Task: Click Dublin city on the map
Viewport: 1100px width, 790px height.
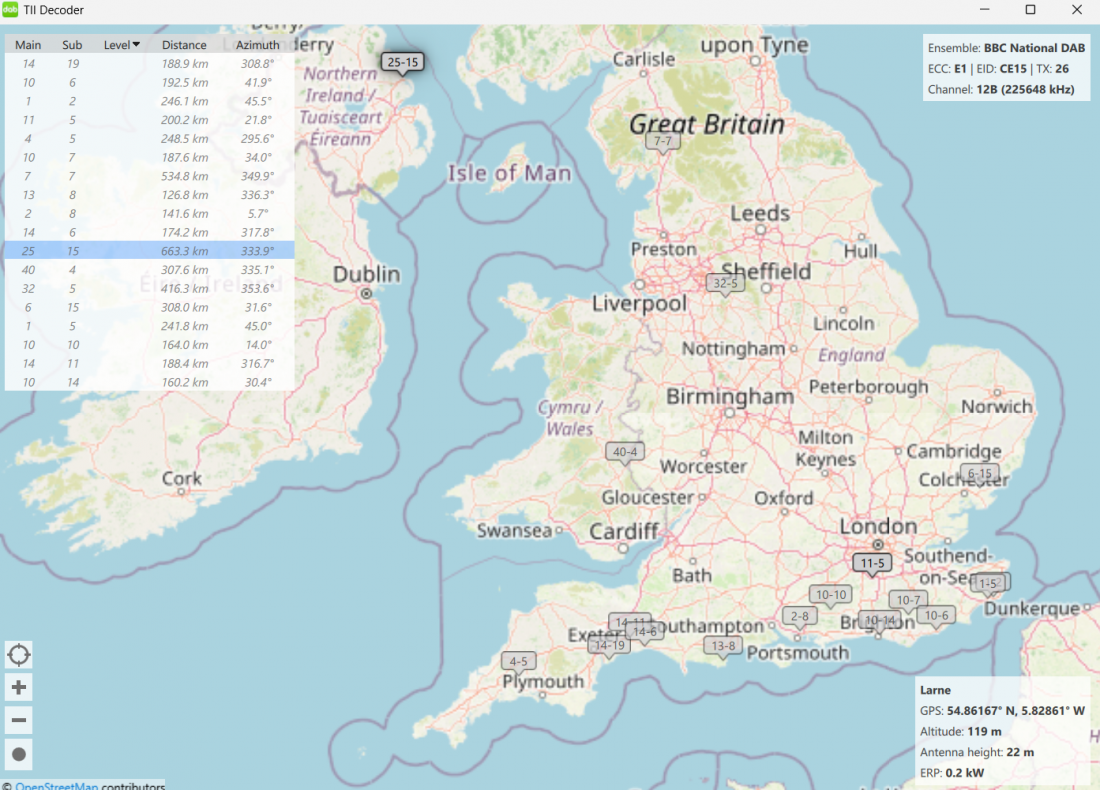Action: pos(366,274)
